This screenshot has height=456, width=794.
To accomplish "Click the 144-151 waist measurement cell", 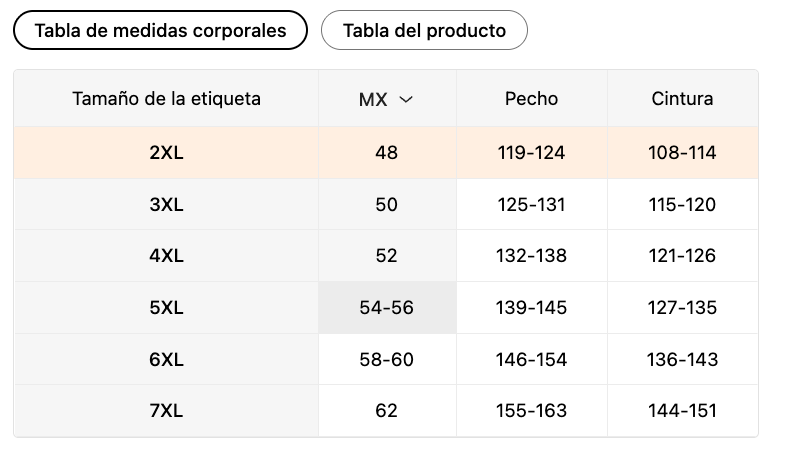I will click(682, 411).
